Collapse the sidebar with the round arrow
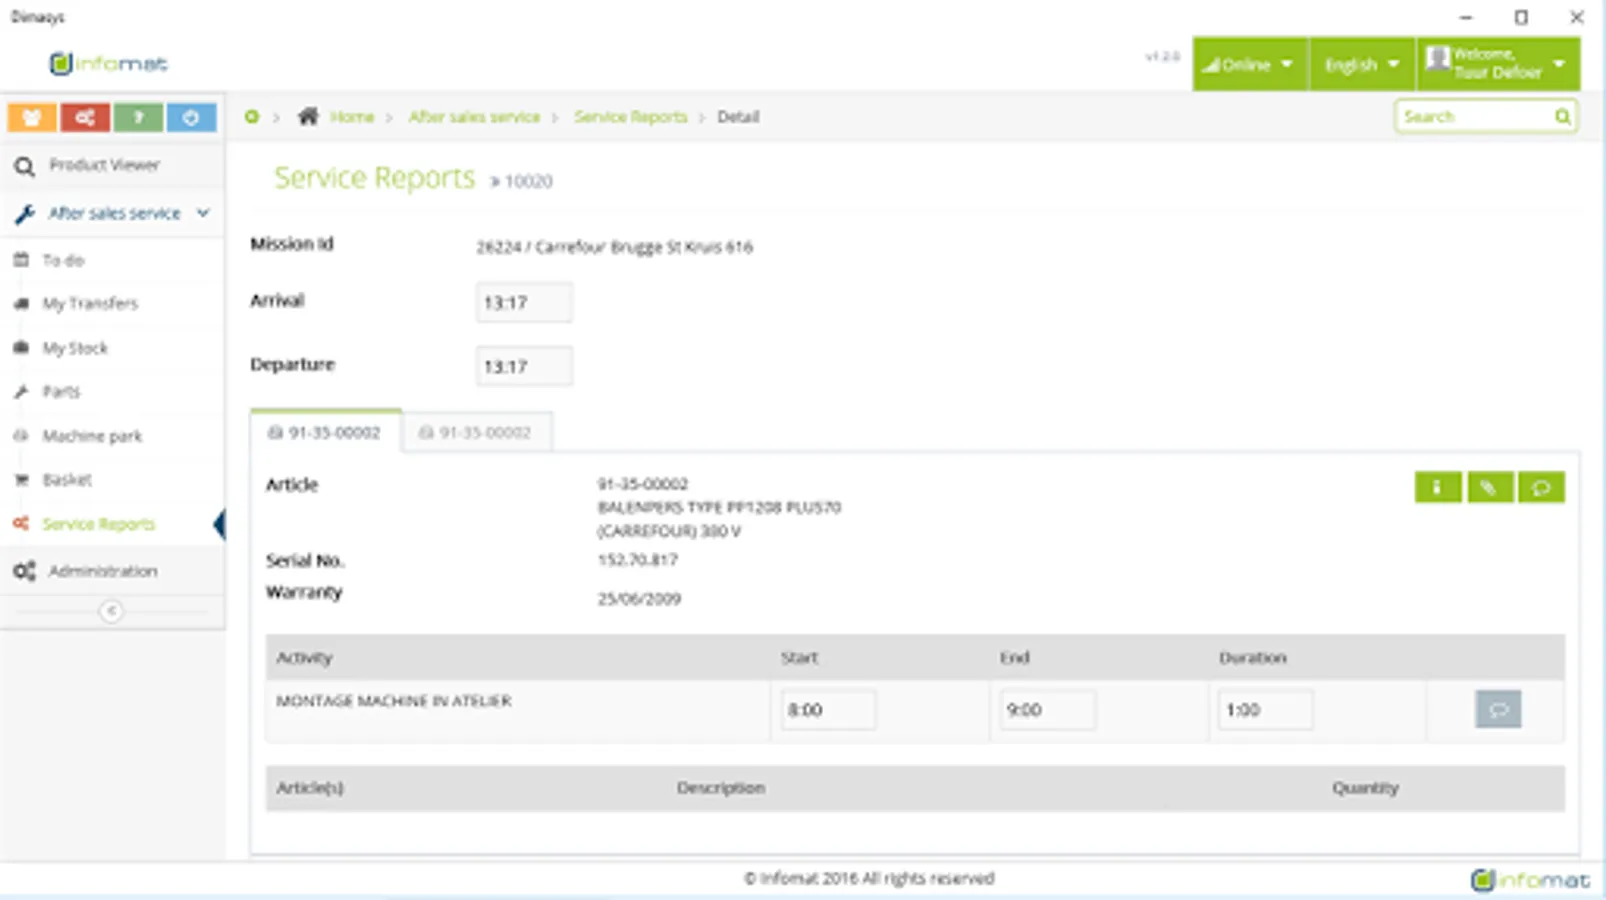Viewport: 1606px width, 900px height. 111,611
